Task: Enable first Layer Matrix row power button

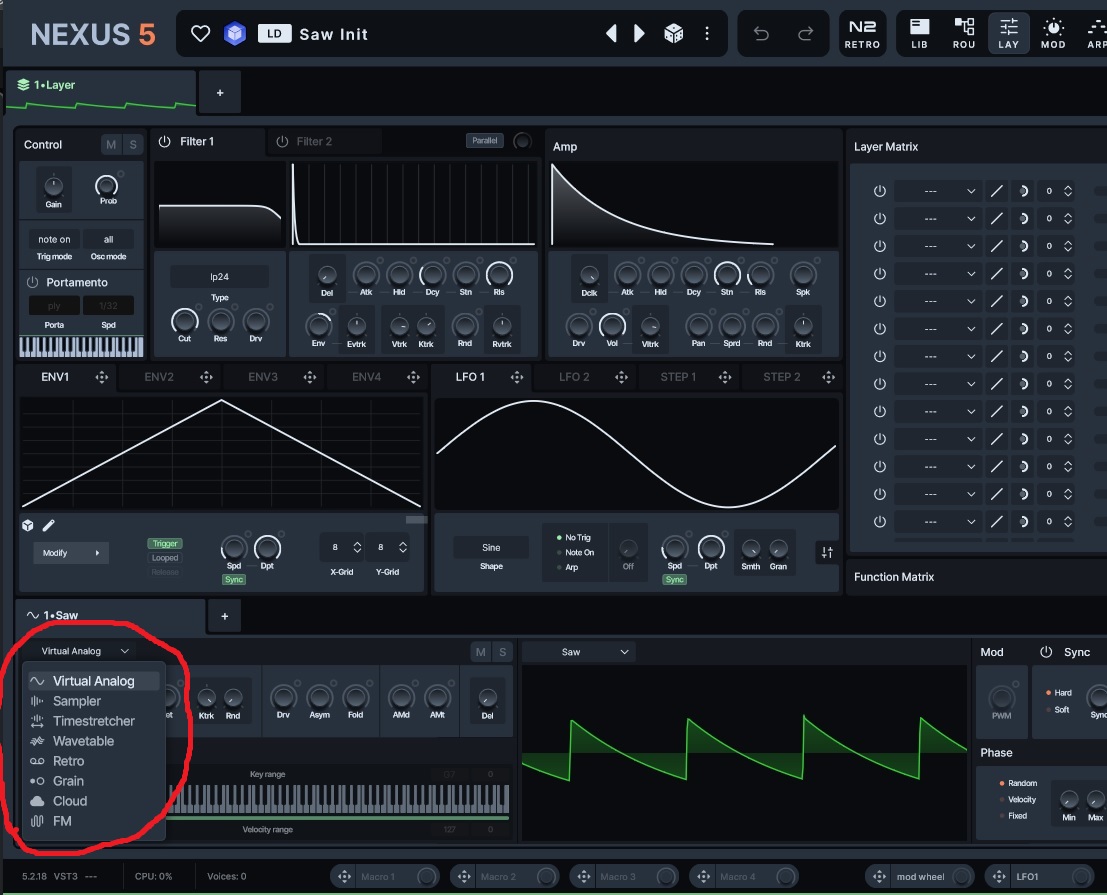Action: point(880,191)
